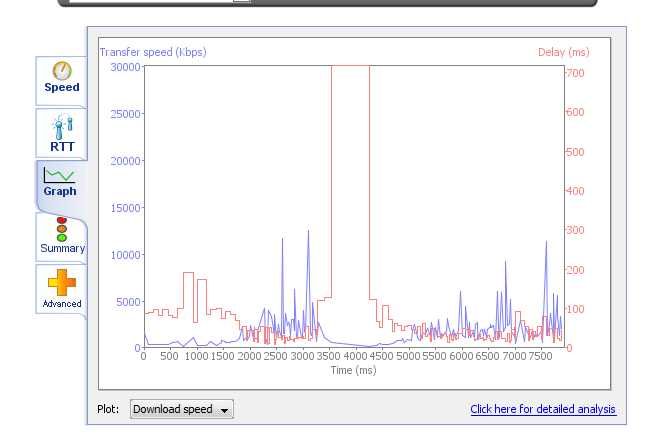
Task: Open the Speed tab stopwatch icon
Action: click(x=62, y=71)
